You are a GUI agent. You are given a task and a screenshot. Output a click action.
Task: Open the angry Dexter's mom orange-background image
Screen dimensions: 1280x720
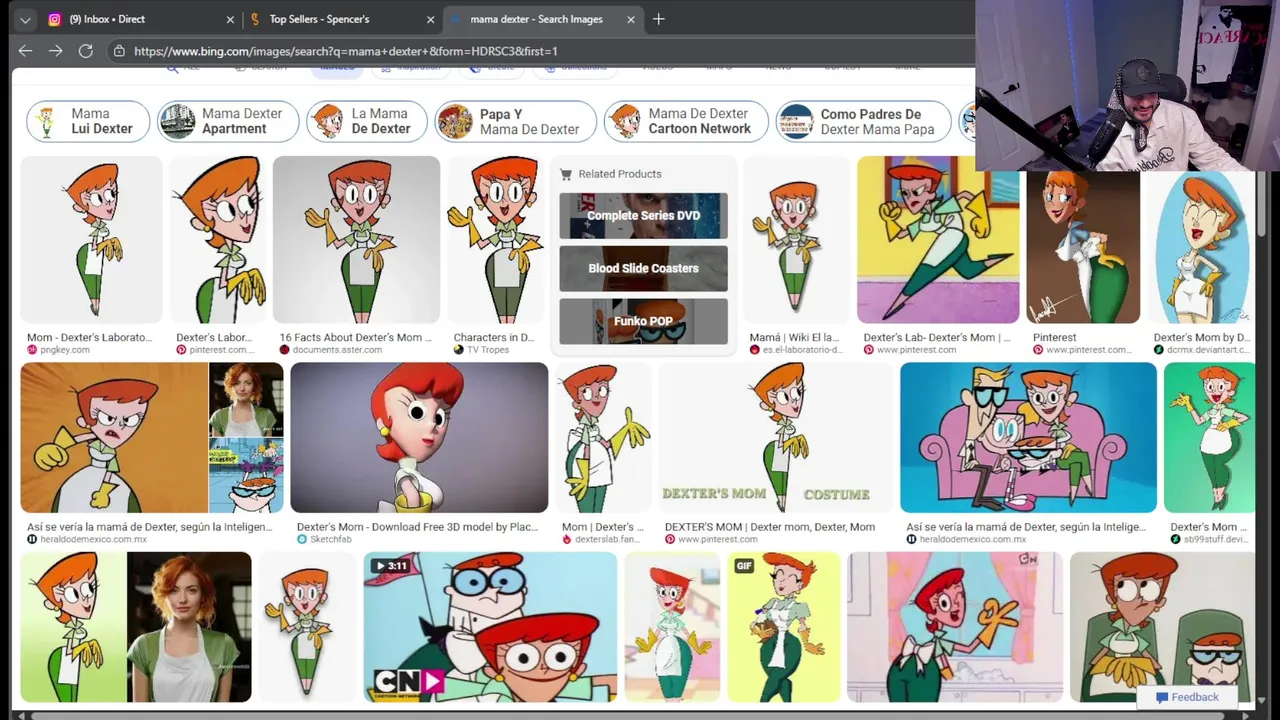click(115, 438)
